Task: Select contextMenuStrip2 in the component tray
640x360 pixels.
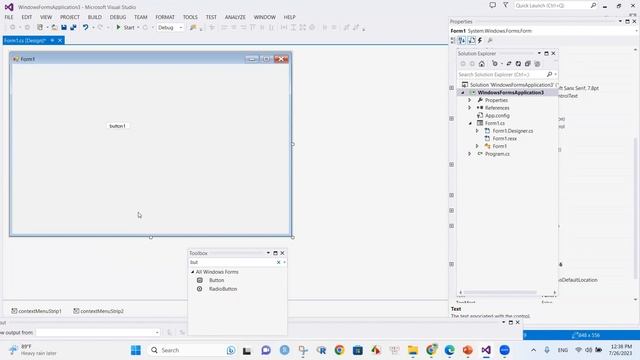Action: coord(98,311)
